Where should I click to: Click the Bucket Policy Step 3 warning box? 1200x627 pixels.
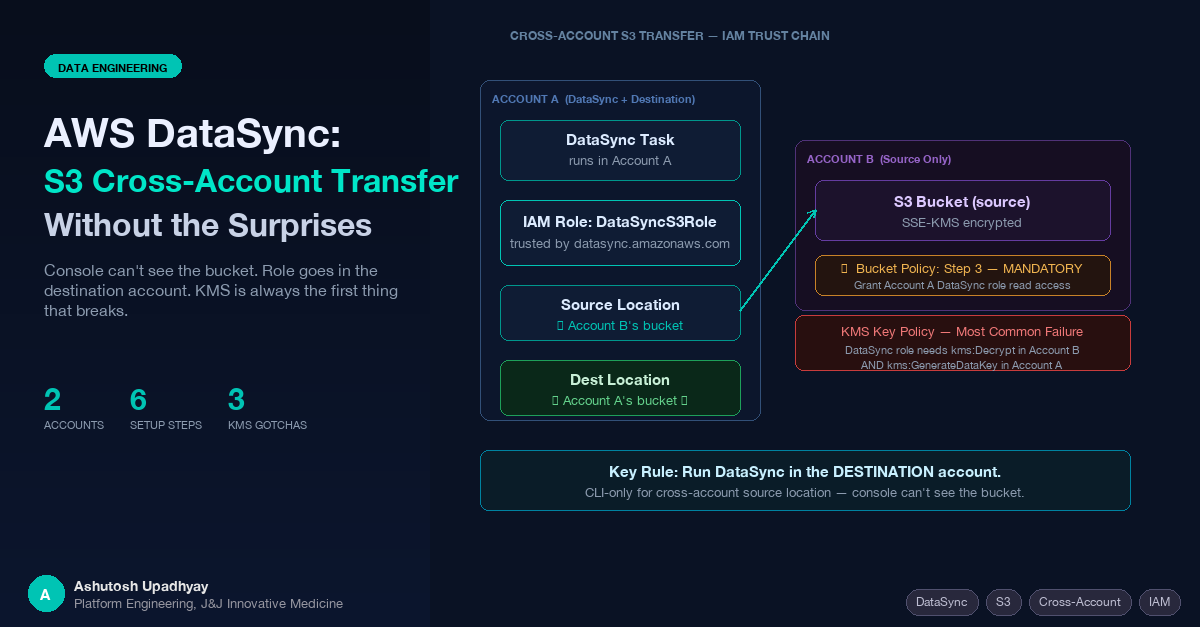[x=962, y=276]
